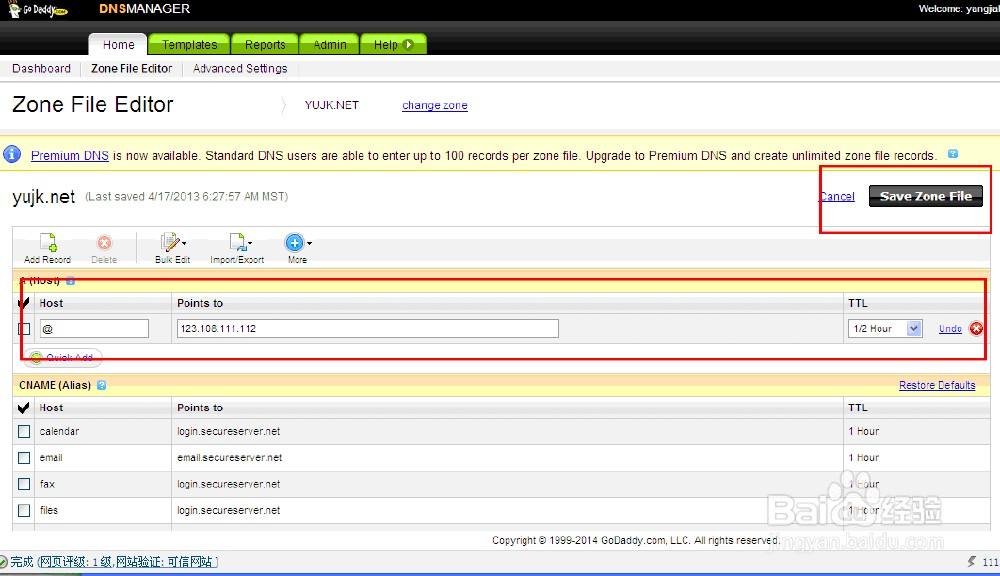The image size is (1000, 576).
Task: Click the browser status bar text
Action: [x=114, y=561]
